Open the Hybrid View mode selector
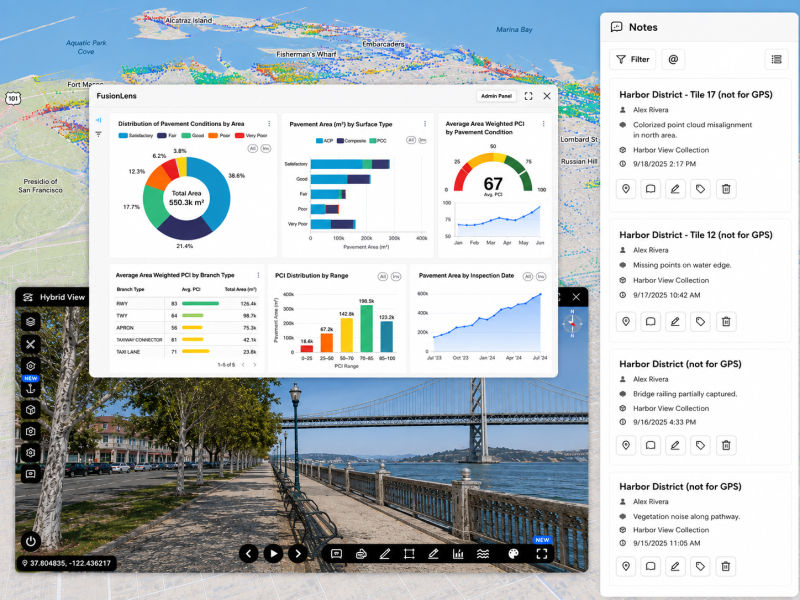Screen dimensions: 800x600 (x=54, y=297)
